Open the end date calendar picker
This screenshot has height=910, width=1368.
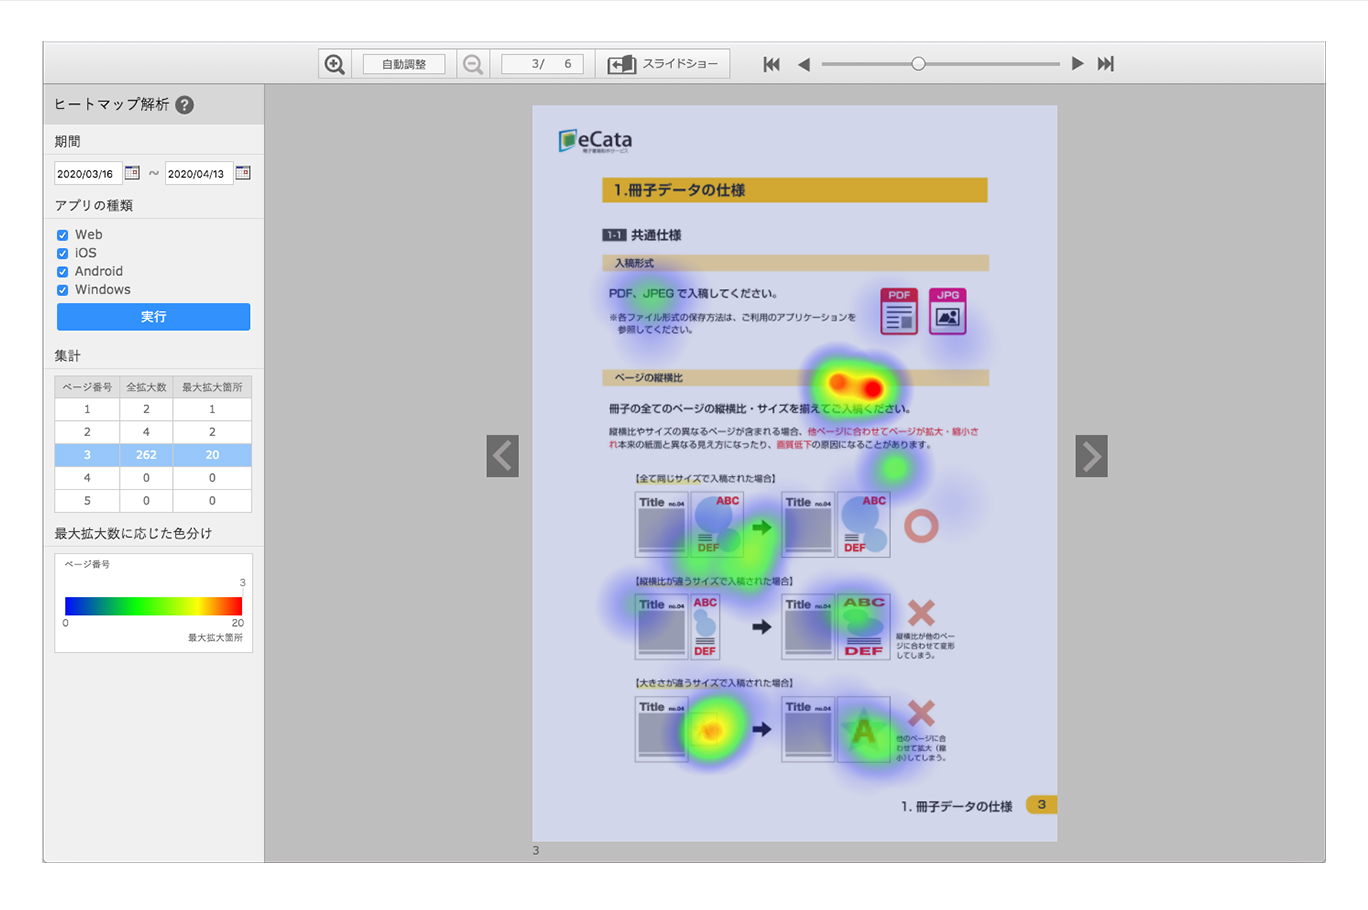pyautogui.click(x=243, y=173)
